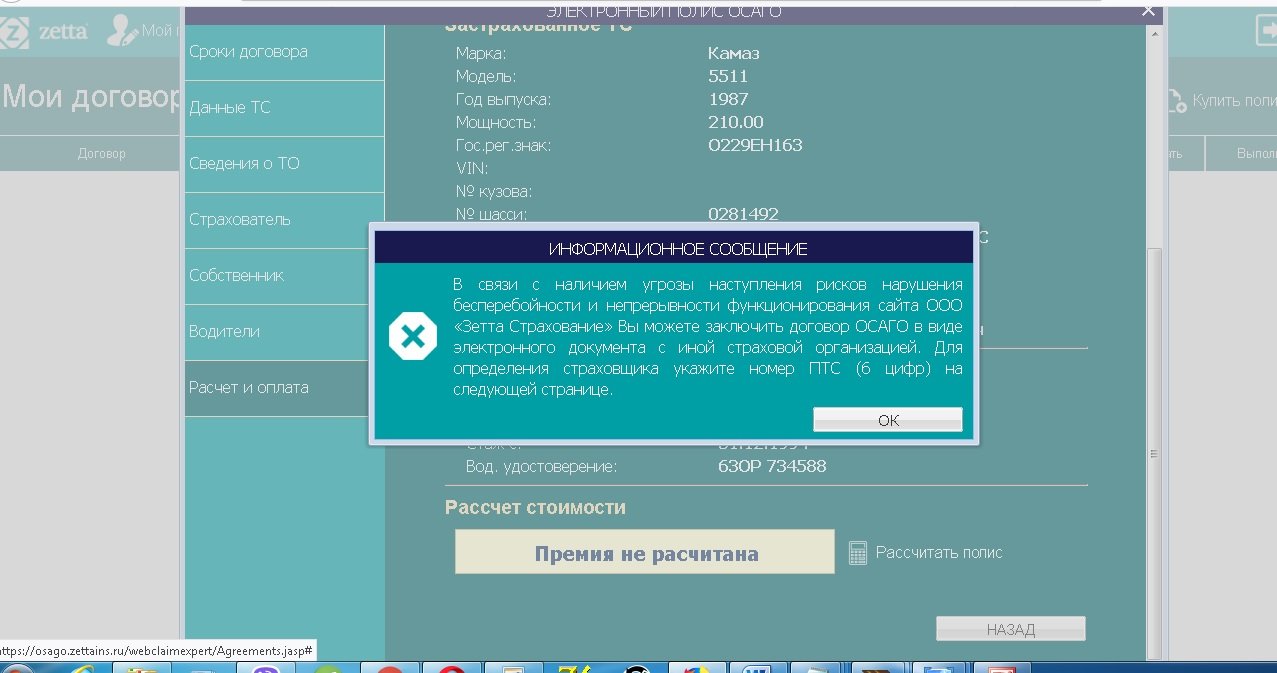Viewport: 1277px width, 673px height.
Task: Select the power value 210.00
Action: click(735, 122)
